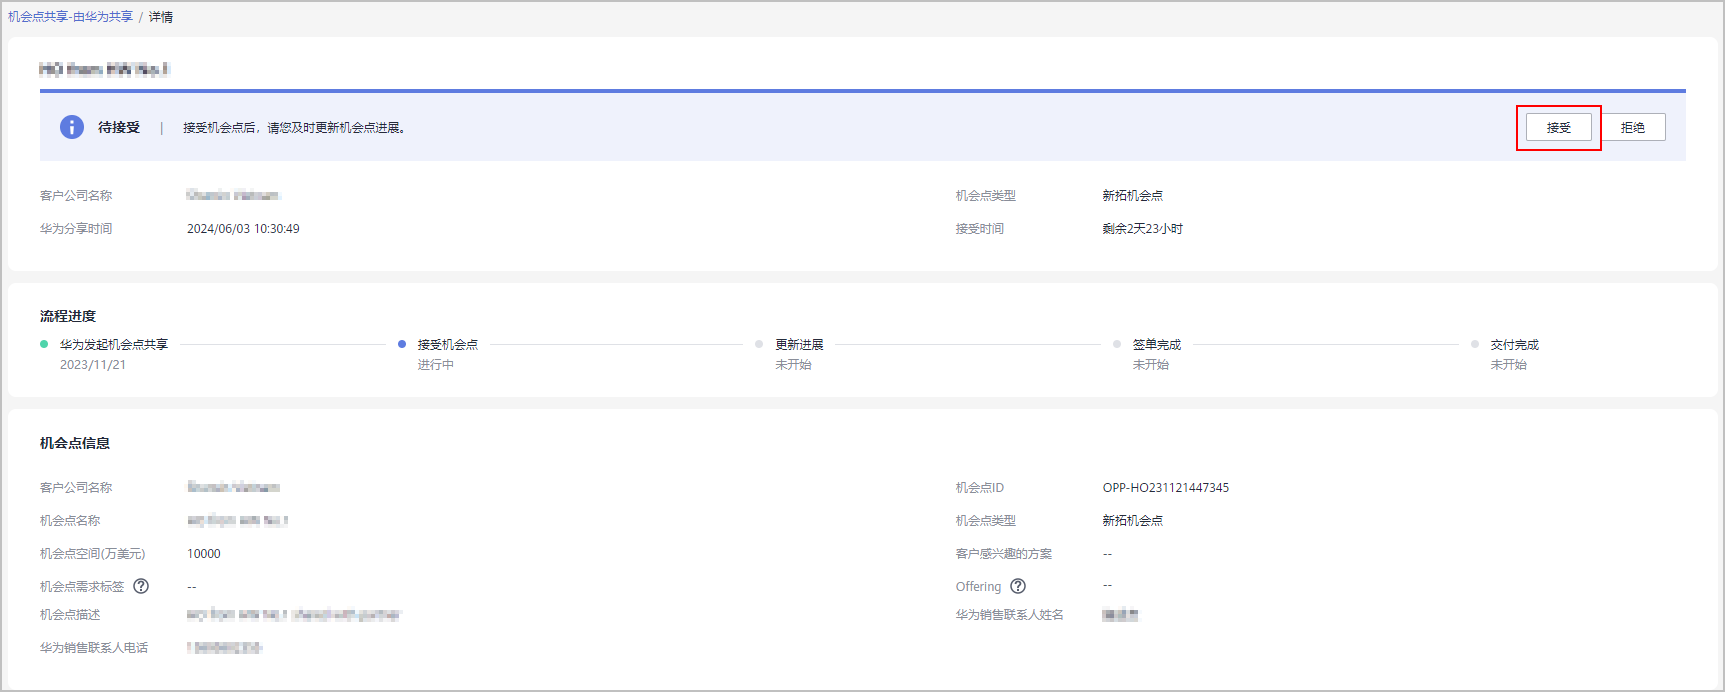
Task: Click the green 华为发起机会点共享 step dot
Action: click(44, 344)
